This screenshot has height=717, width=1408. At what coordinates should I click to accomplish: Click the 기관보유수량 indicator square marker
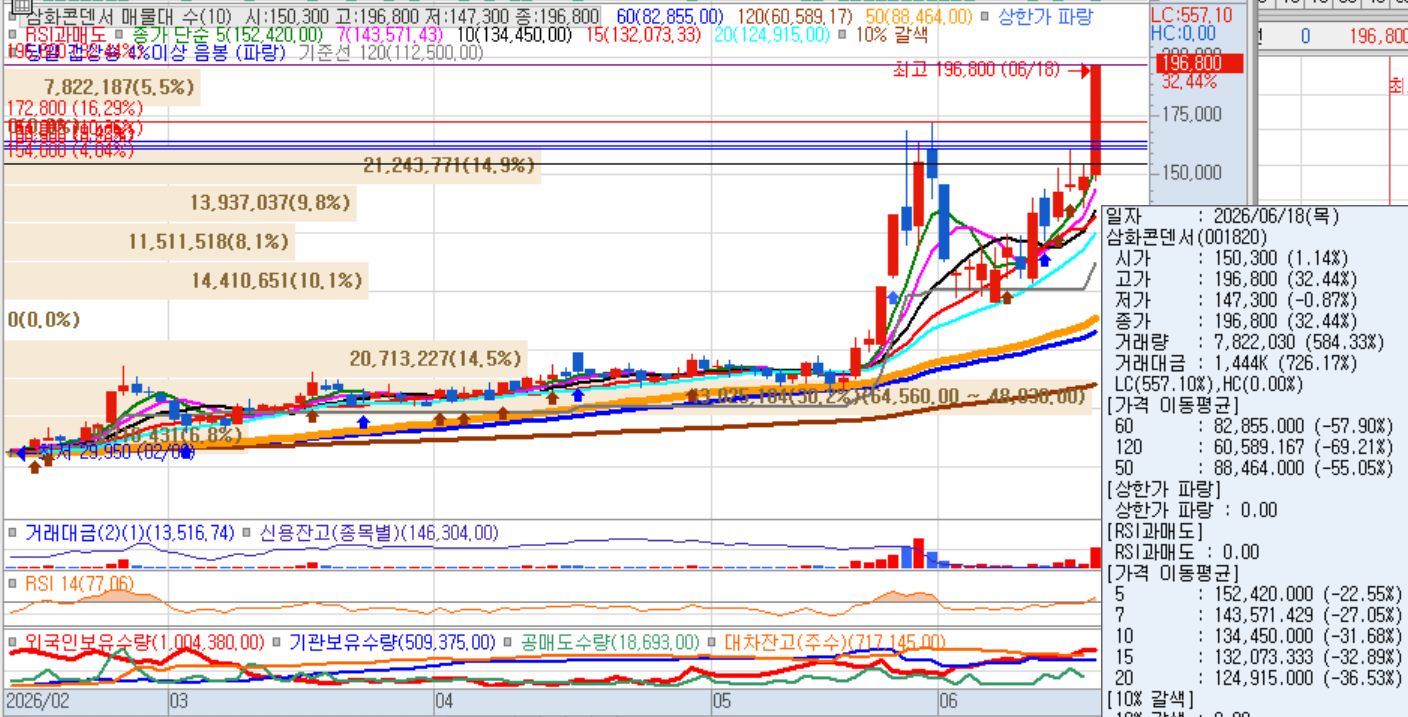pos(278,642)
